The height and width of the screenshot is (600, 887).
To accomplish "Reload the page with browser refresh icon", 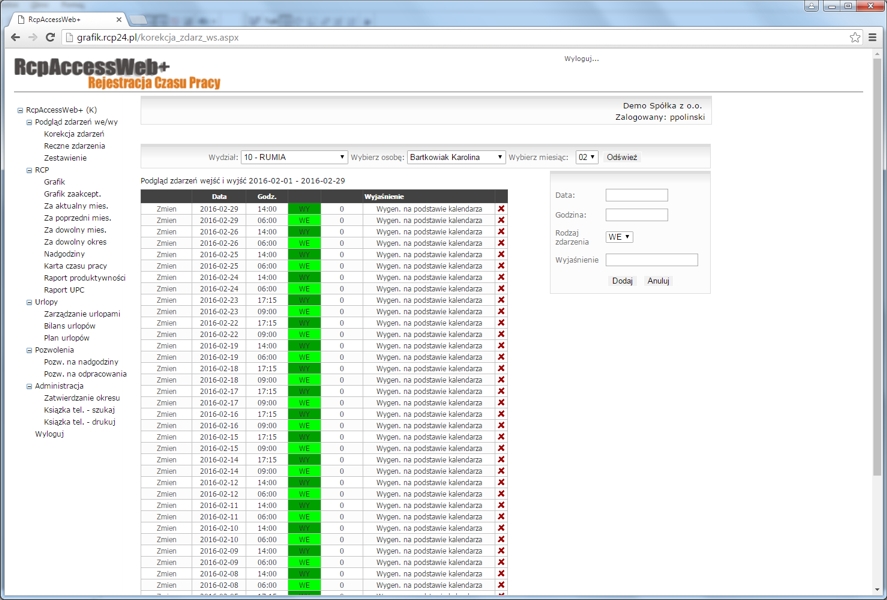I will [50, 37].
